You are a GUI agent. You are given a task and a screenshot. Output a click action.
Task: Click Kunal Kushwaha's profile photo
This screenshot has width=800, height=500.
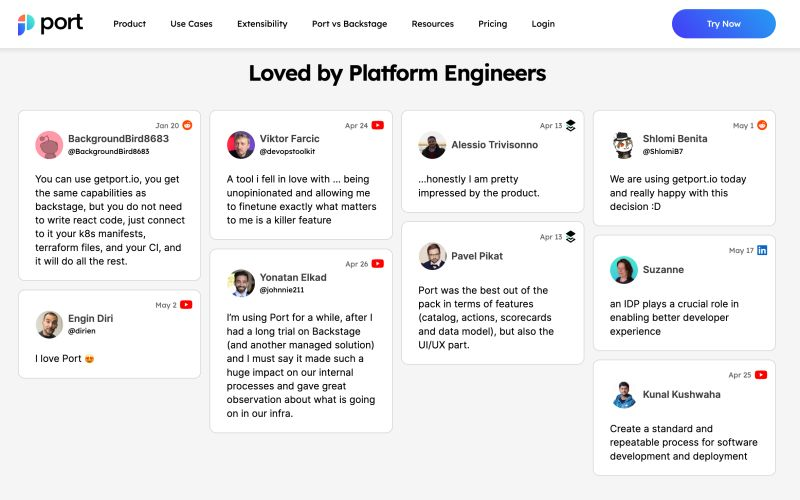pyautogui.click(x=623, y=394)
